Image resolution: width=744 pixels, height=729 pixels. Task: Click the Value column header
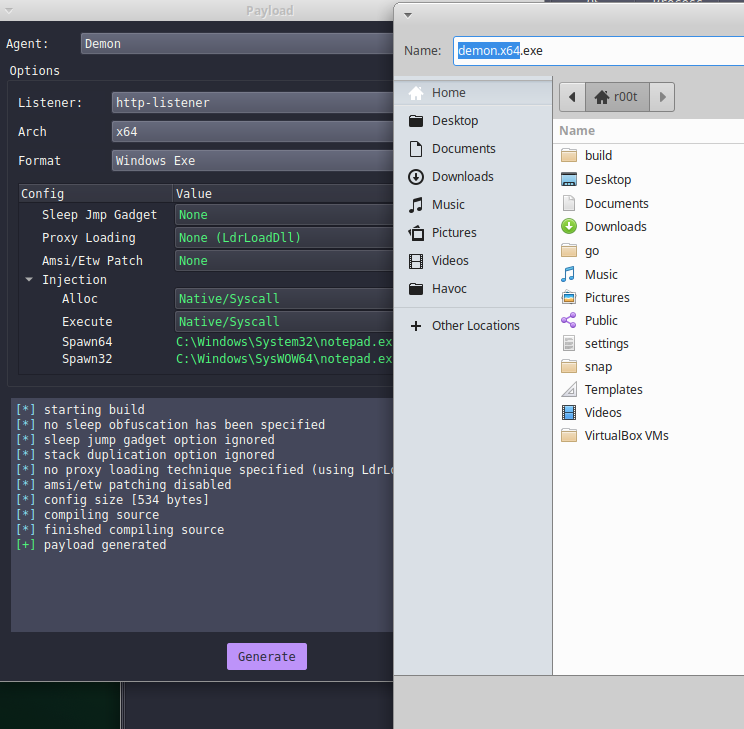(283, 194)
